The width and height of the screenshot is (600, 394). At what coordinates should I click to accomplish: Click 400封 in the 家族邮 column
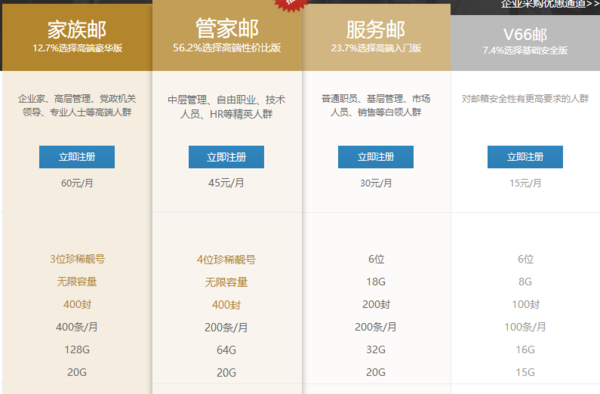[77, 304]
